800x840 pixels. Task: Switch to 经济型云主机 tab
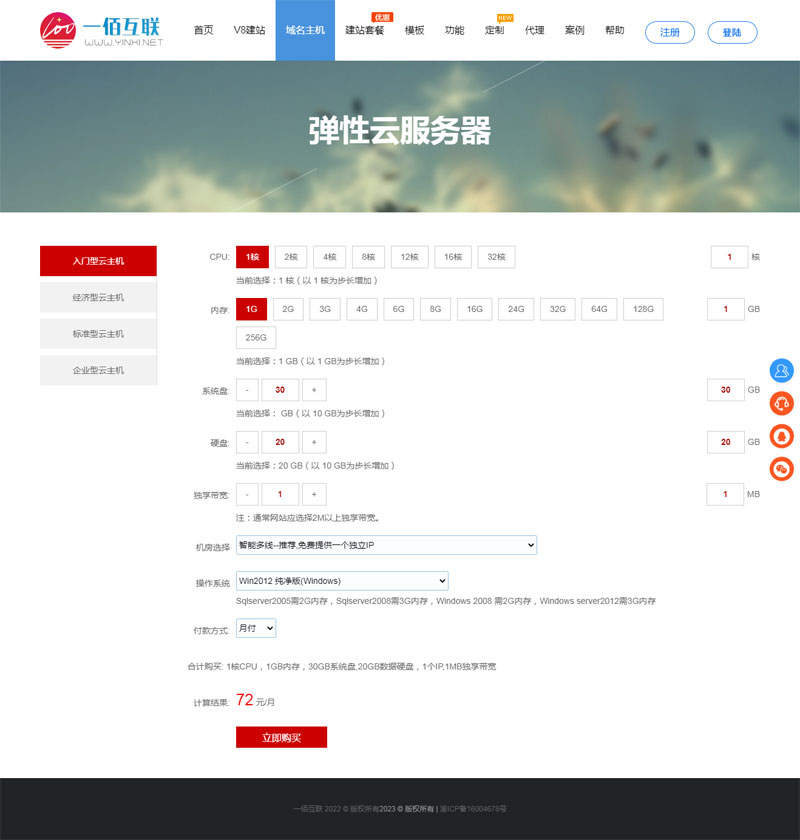(x=98, y=296)
